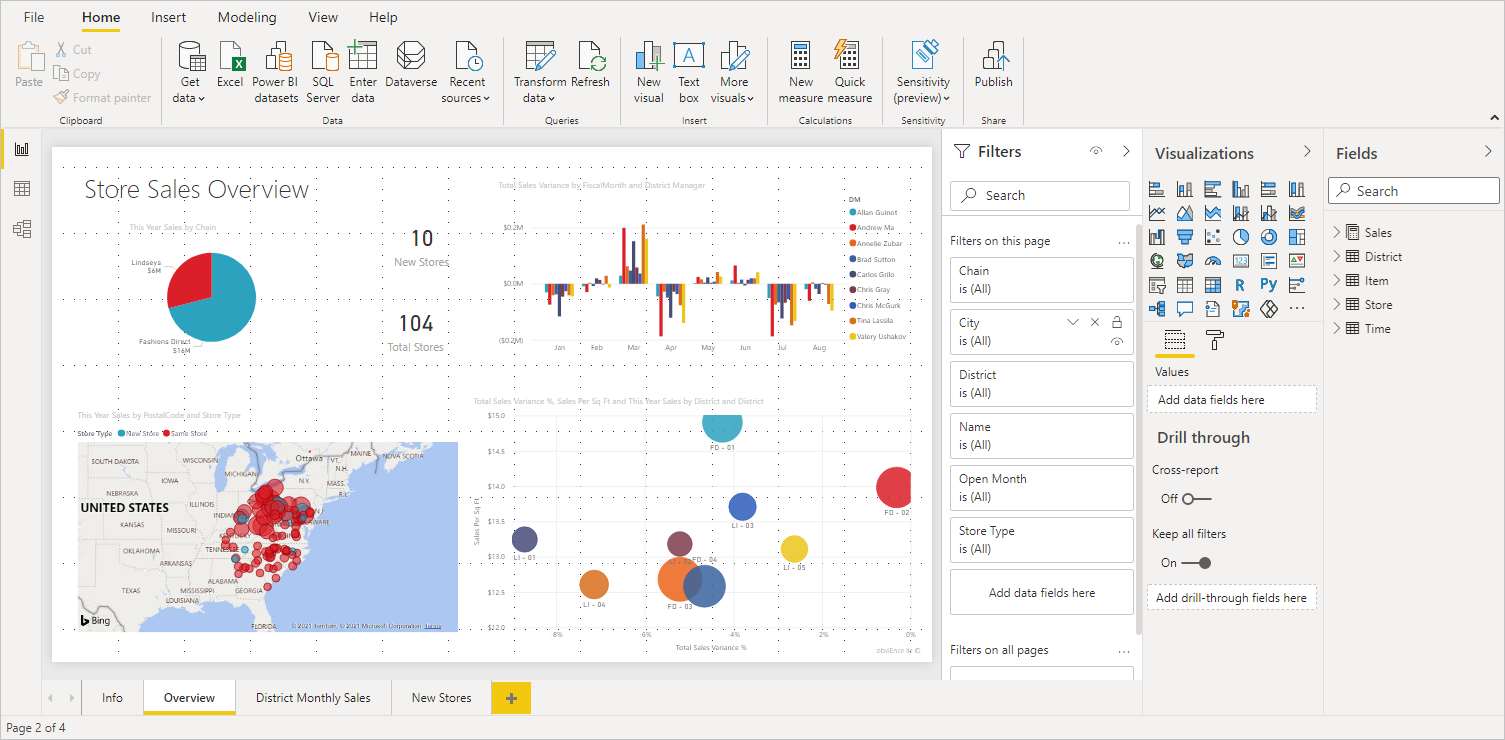Open the Format paint roller tab
This screenshot has width=1505, height=740.
click(1215, 340)
